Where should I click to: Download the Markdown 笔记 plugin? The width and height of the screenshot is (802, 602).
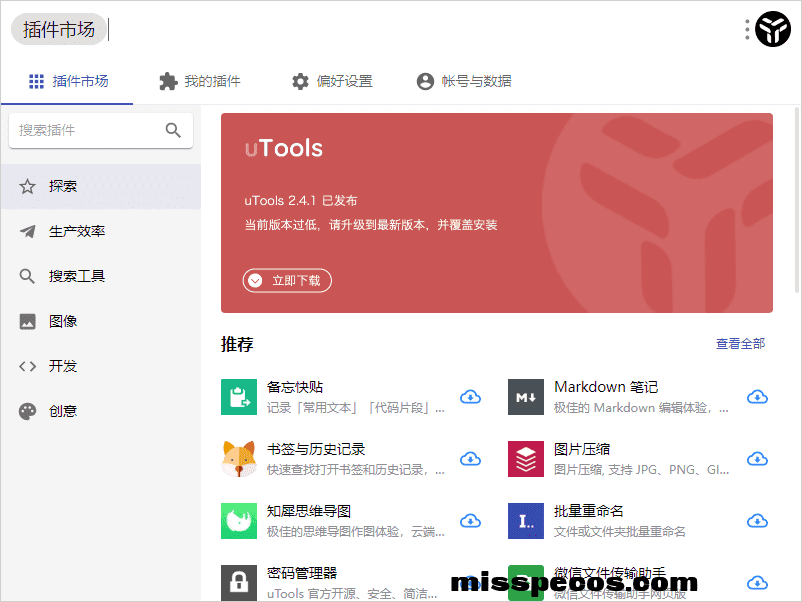[757, 397]
